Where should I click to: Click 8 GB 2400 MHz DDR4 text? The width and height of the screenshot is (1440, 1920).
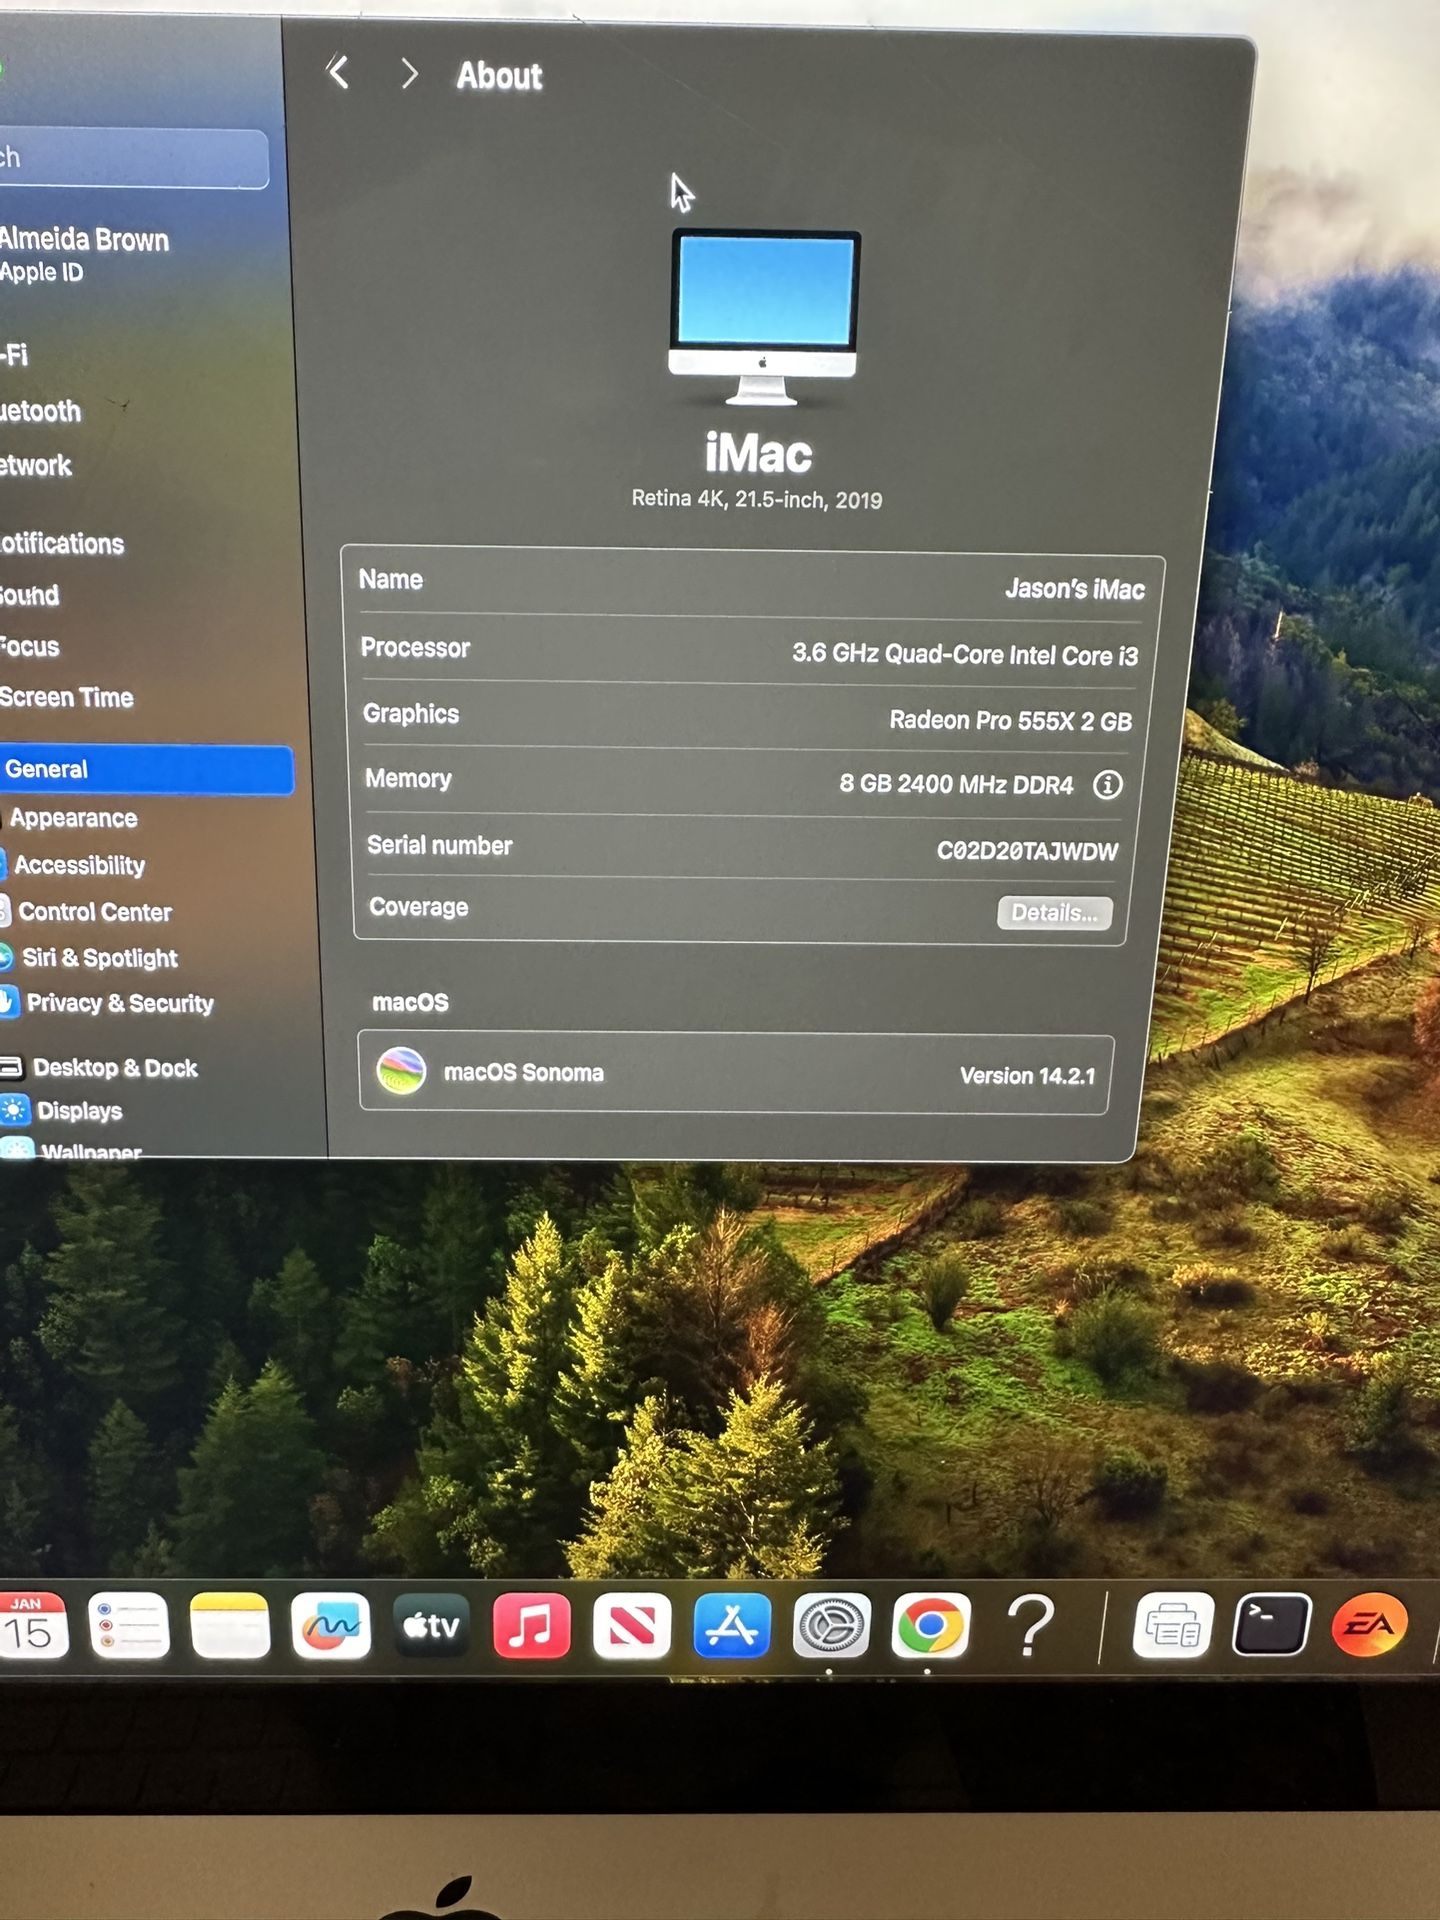pos(956,784)
